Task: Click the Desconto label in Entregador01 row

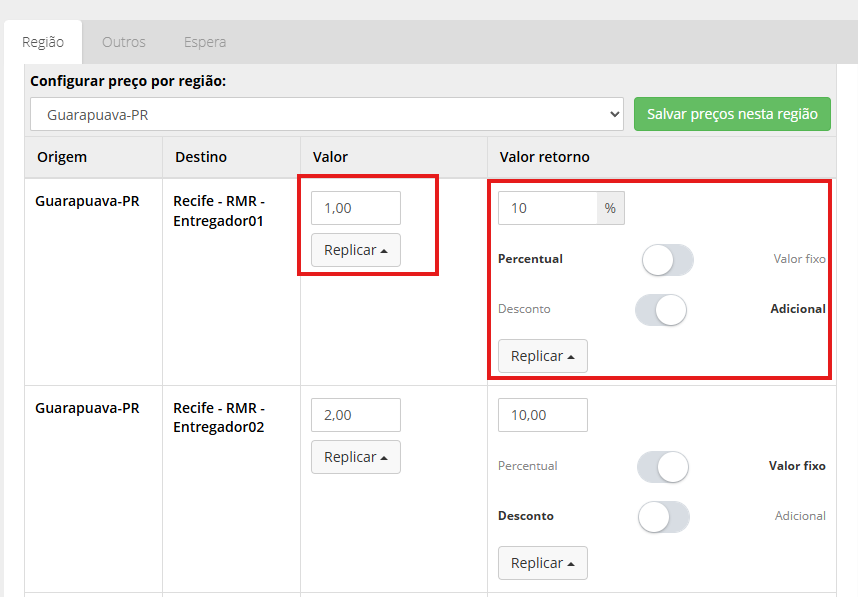Action: tap(524, 309)
